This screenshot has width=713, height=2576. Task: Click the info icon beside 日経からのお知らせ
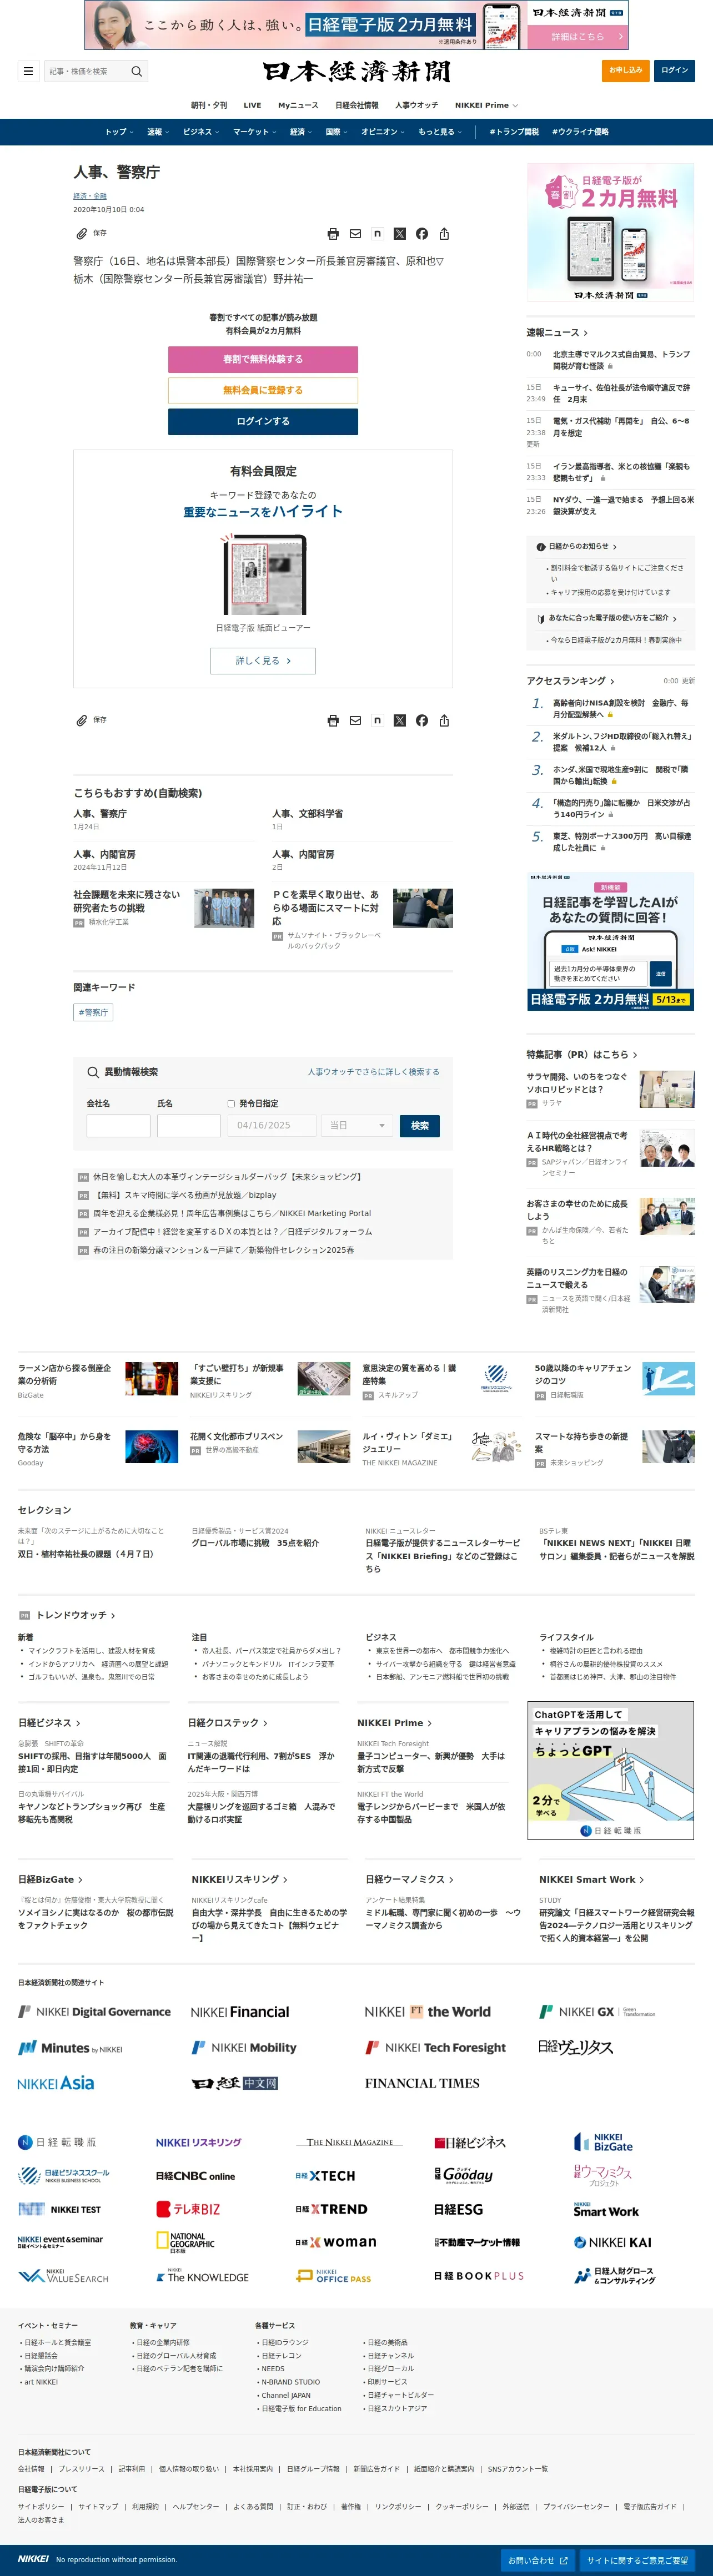[541, 547]
